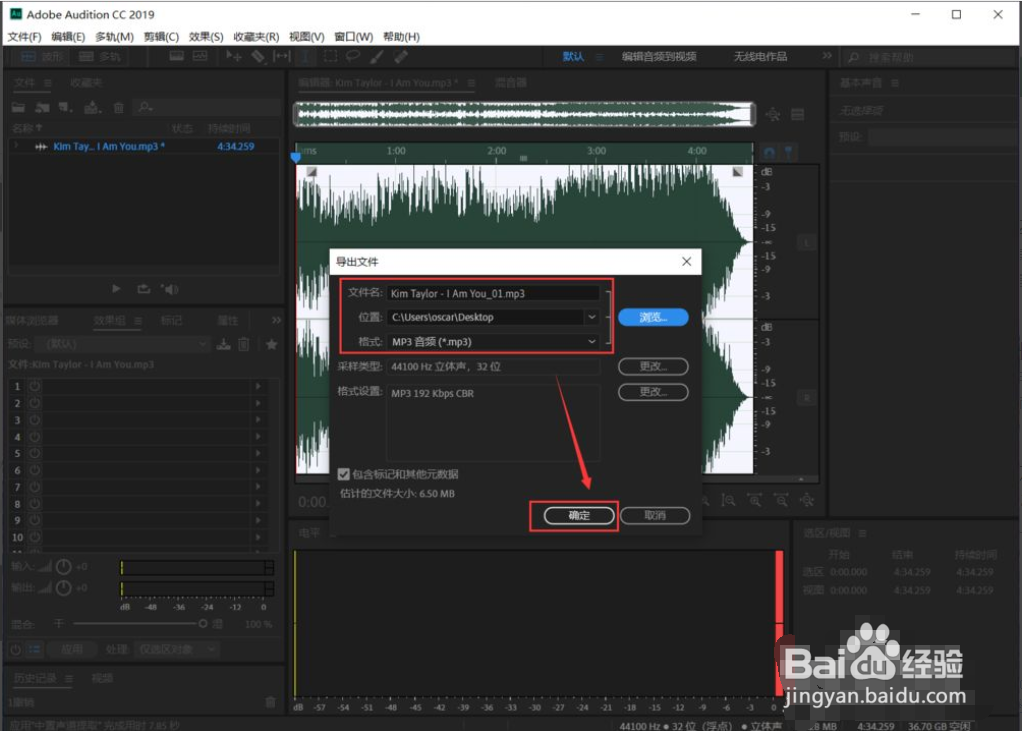Screen dimensions: 1022x731
Task: Select the Marquee Selection tool
Action: click(x=330, y=57)
